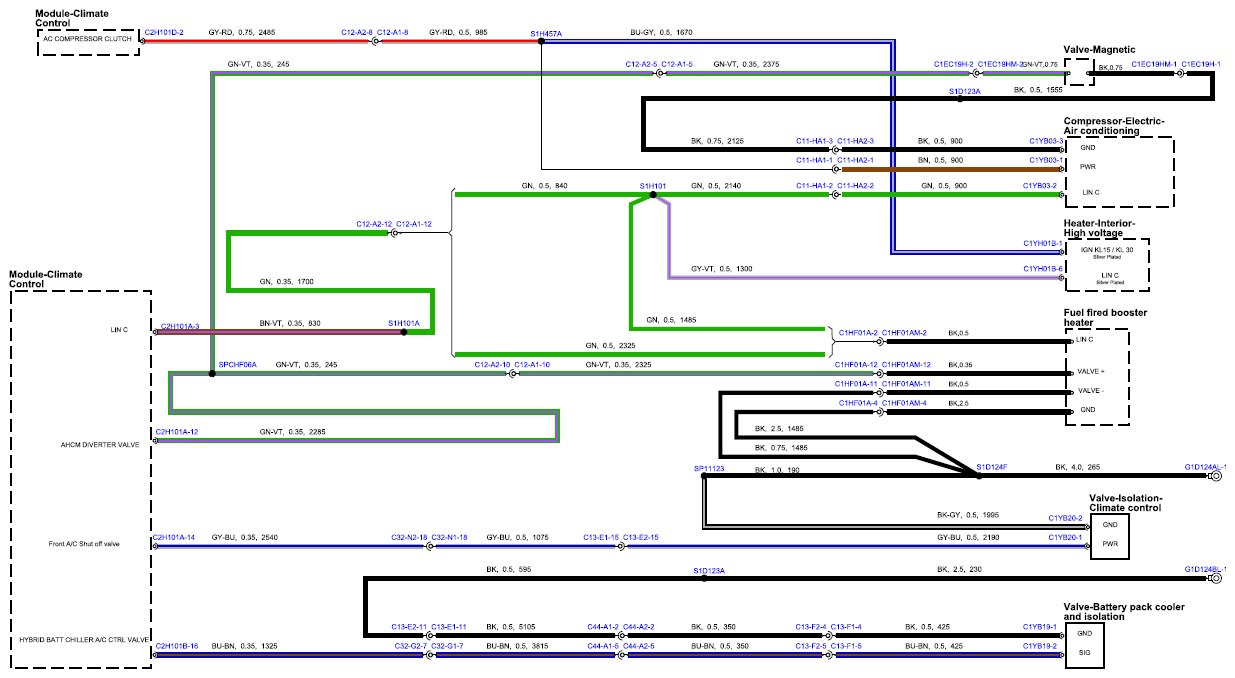1235x678 pixels.
Task: Open splice reference S1D124F
Action: [991, 468]
